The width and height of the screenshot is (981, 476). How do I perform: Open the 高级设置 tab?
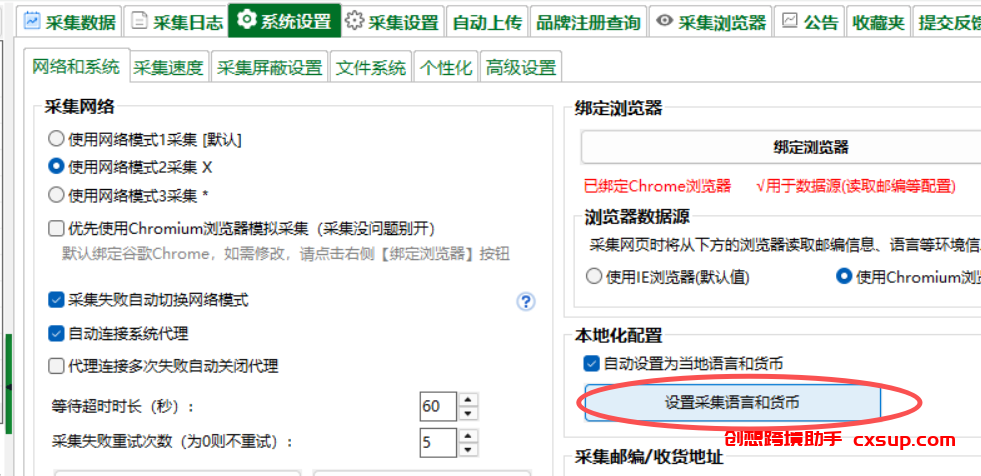pos(520,68)
